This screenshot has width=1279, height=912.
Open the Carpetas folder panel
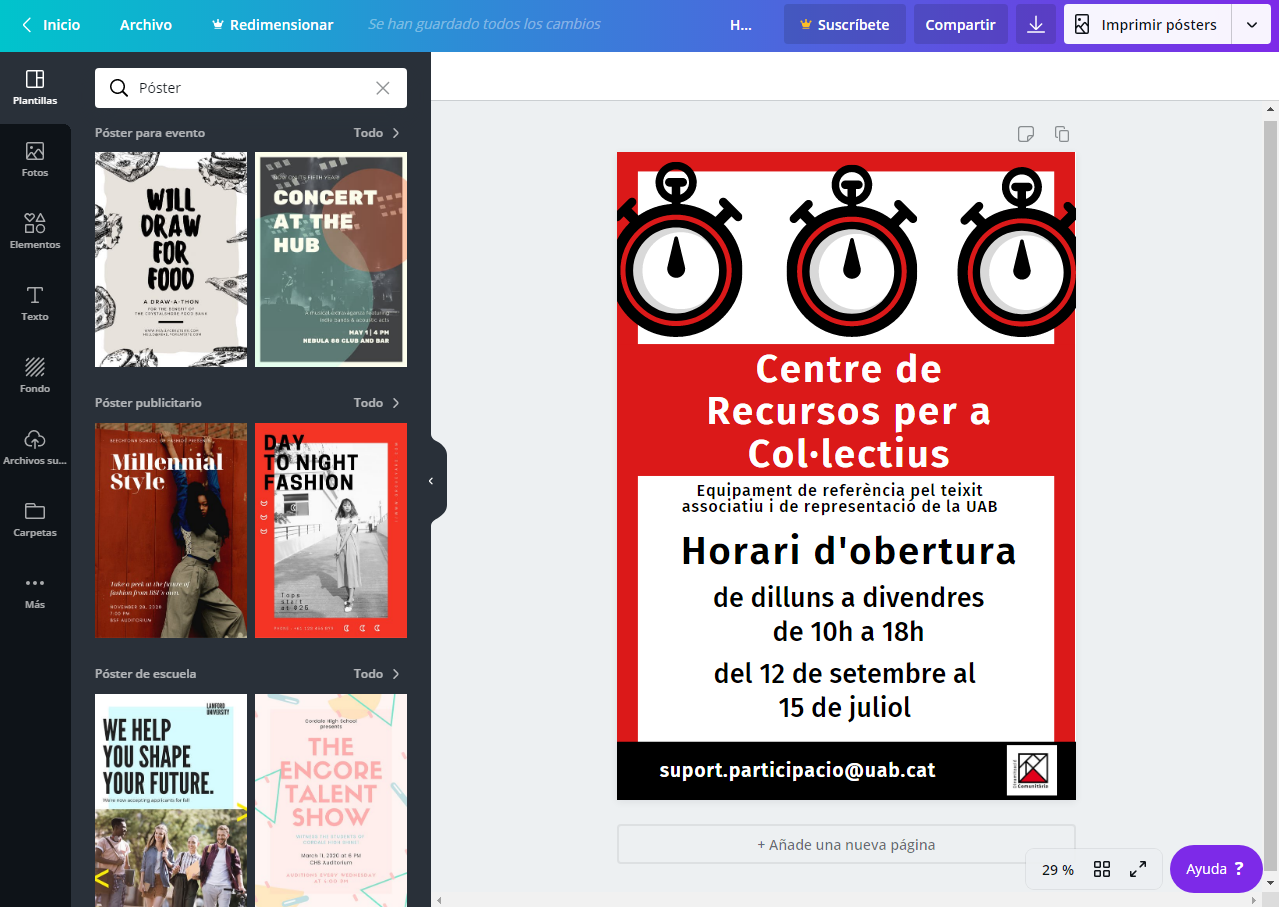[35, 519]
